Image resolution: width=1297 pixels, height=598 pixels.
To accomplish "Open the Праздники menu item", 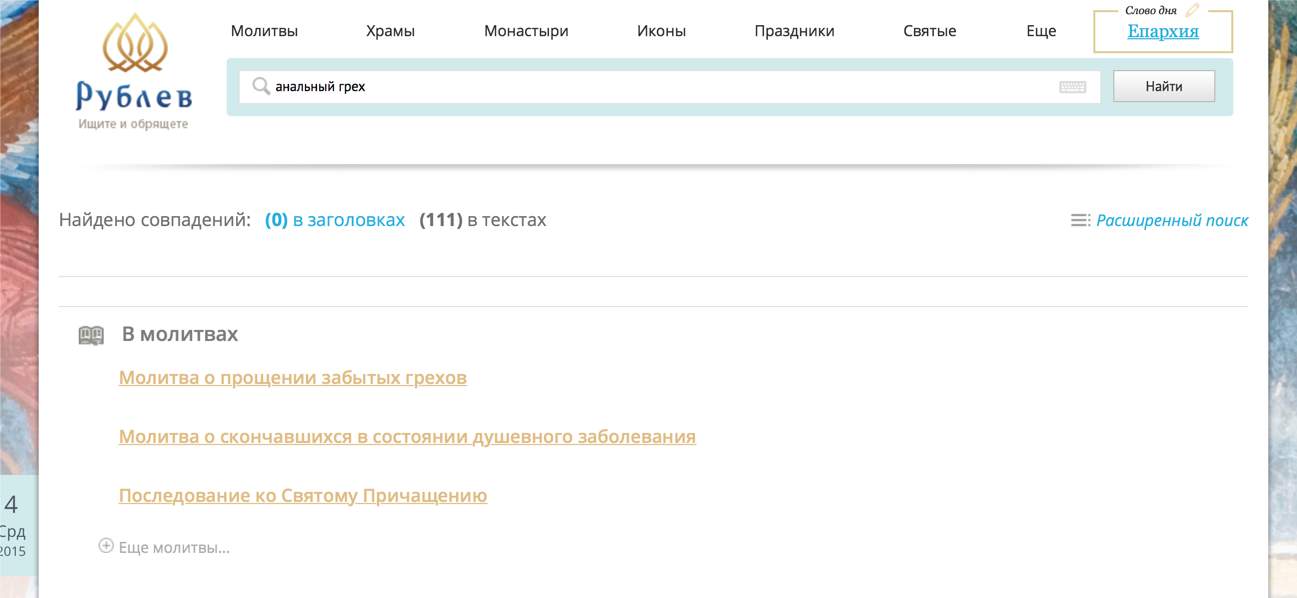I will (x=794, y=31).
